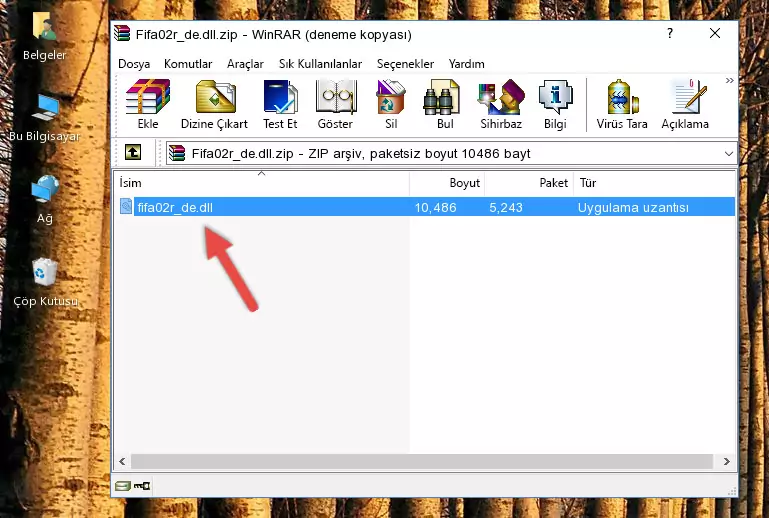Click the WinRAR title bar icon
Image resolution: width=769 pixels, height=518 pixels.
[122, 34]
